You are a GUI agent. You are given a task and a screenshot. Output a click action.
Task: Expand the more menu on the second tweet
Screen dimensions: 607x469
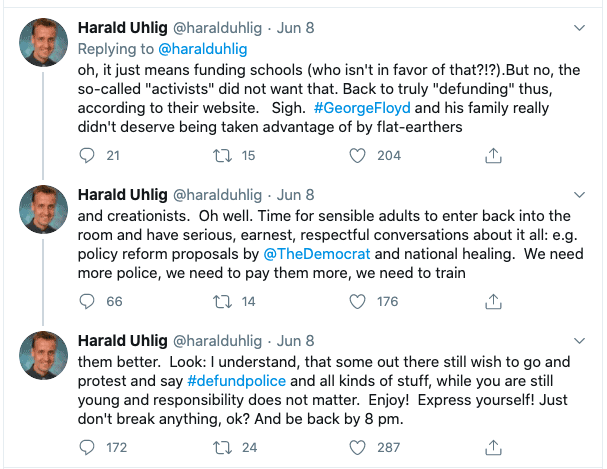coord(579,192)
